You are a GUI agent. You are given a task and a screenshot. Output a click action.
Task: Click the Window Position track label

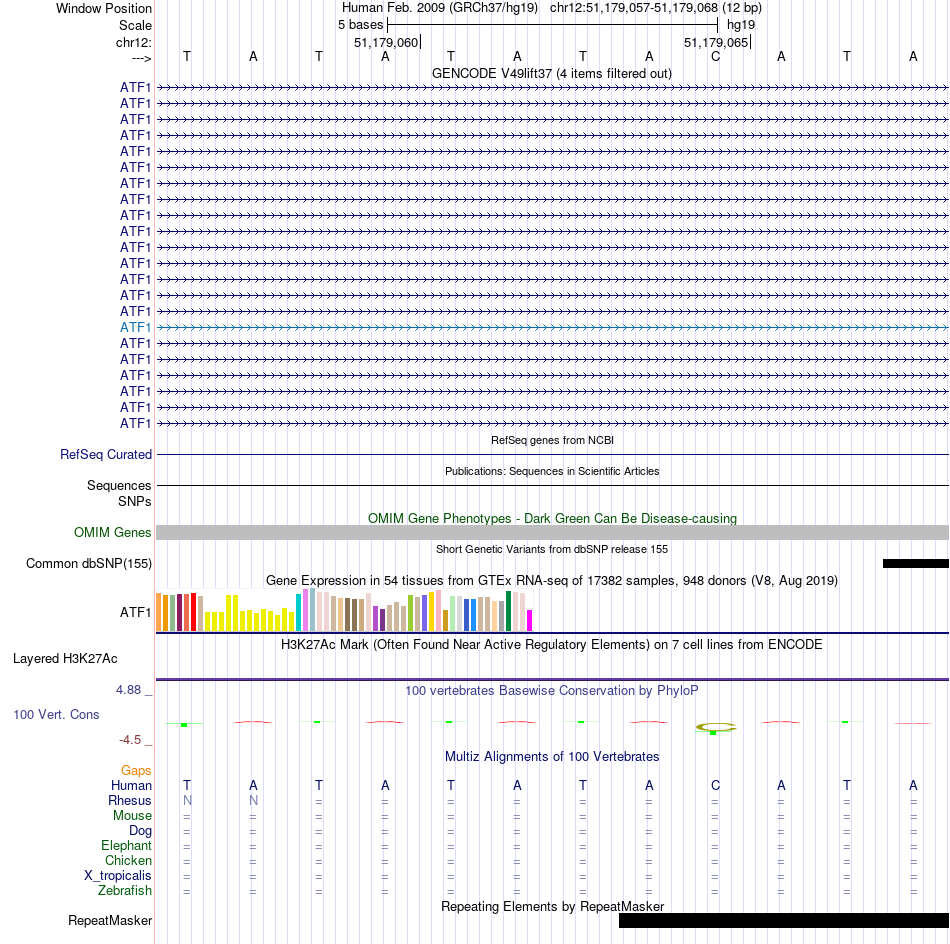pos(104,8)
